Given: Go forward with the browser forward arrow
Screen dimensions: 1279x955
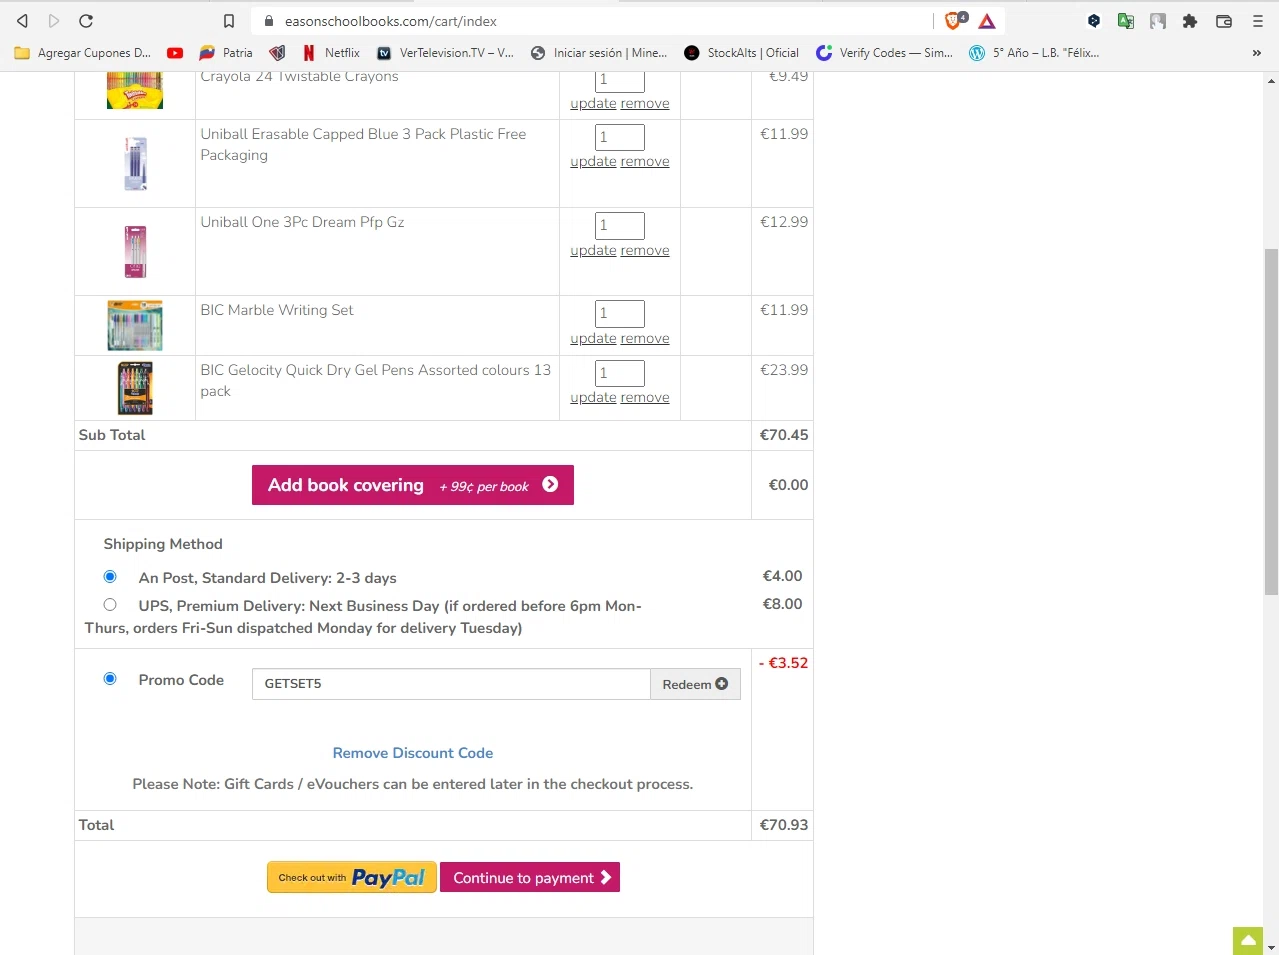Looking at the screenshot, I should (x=54, y=21).
